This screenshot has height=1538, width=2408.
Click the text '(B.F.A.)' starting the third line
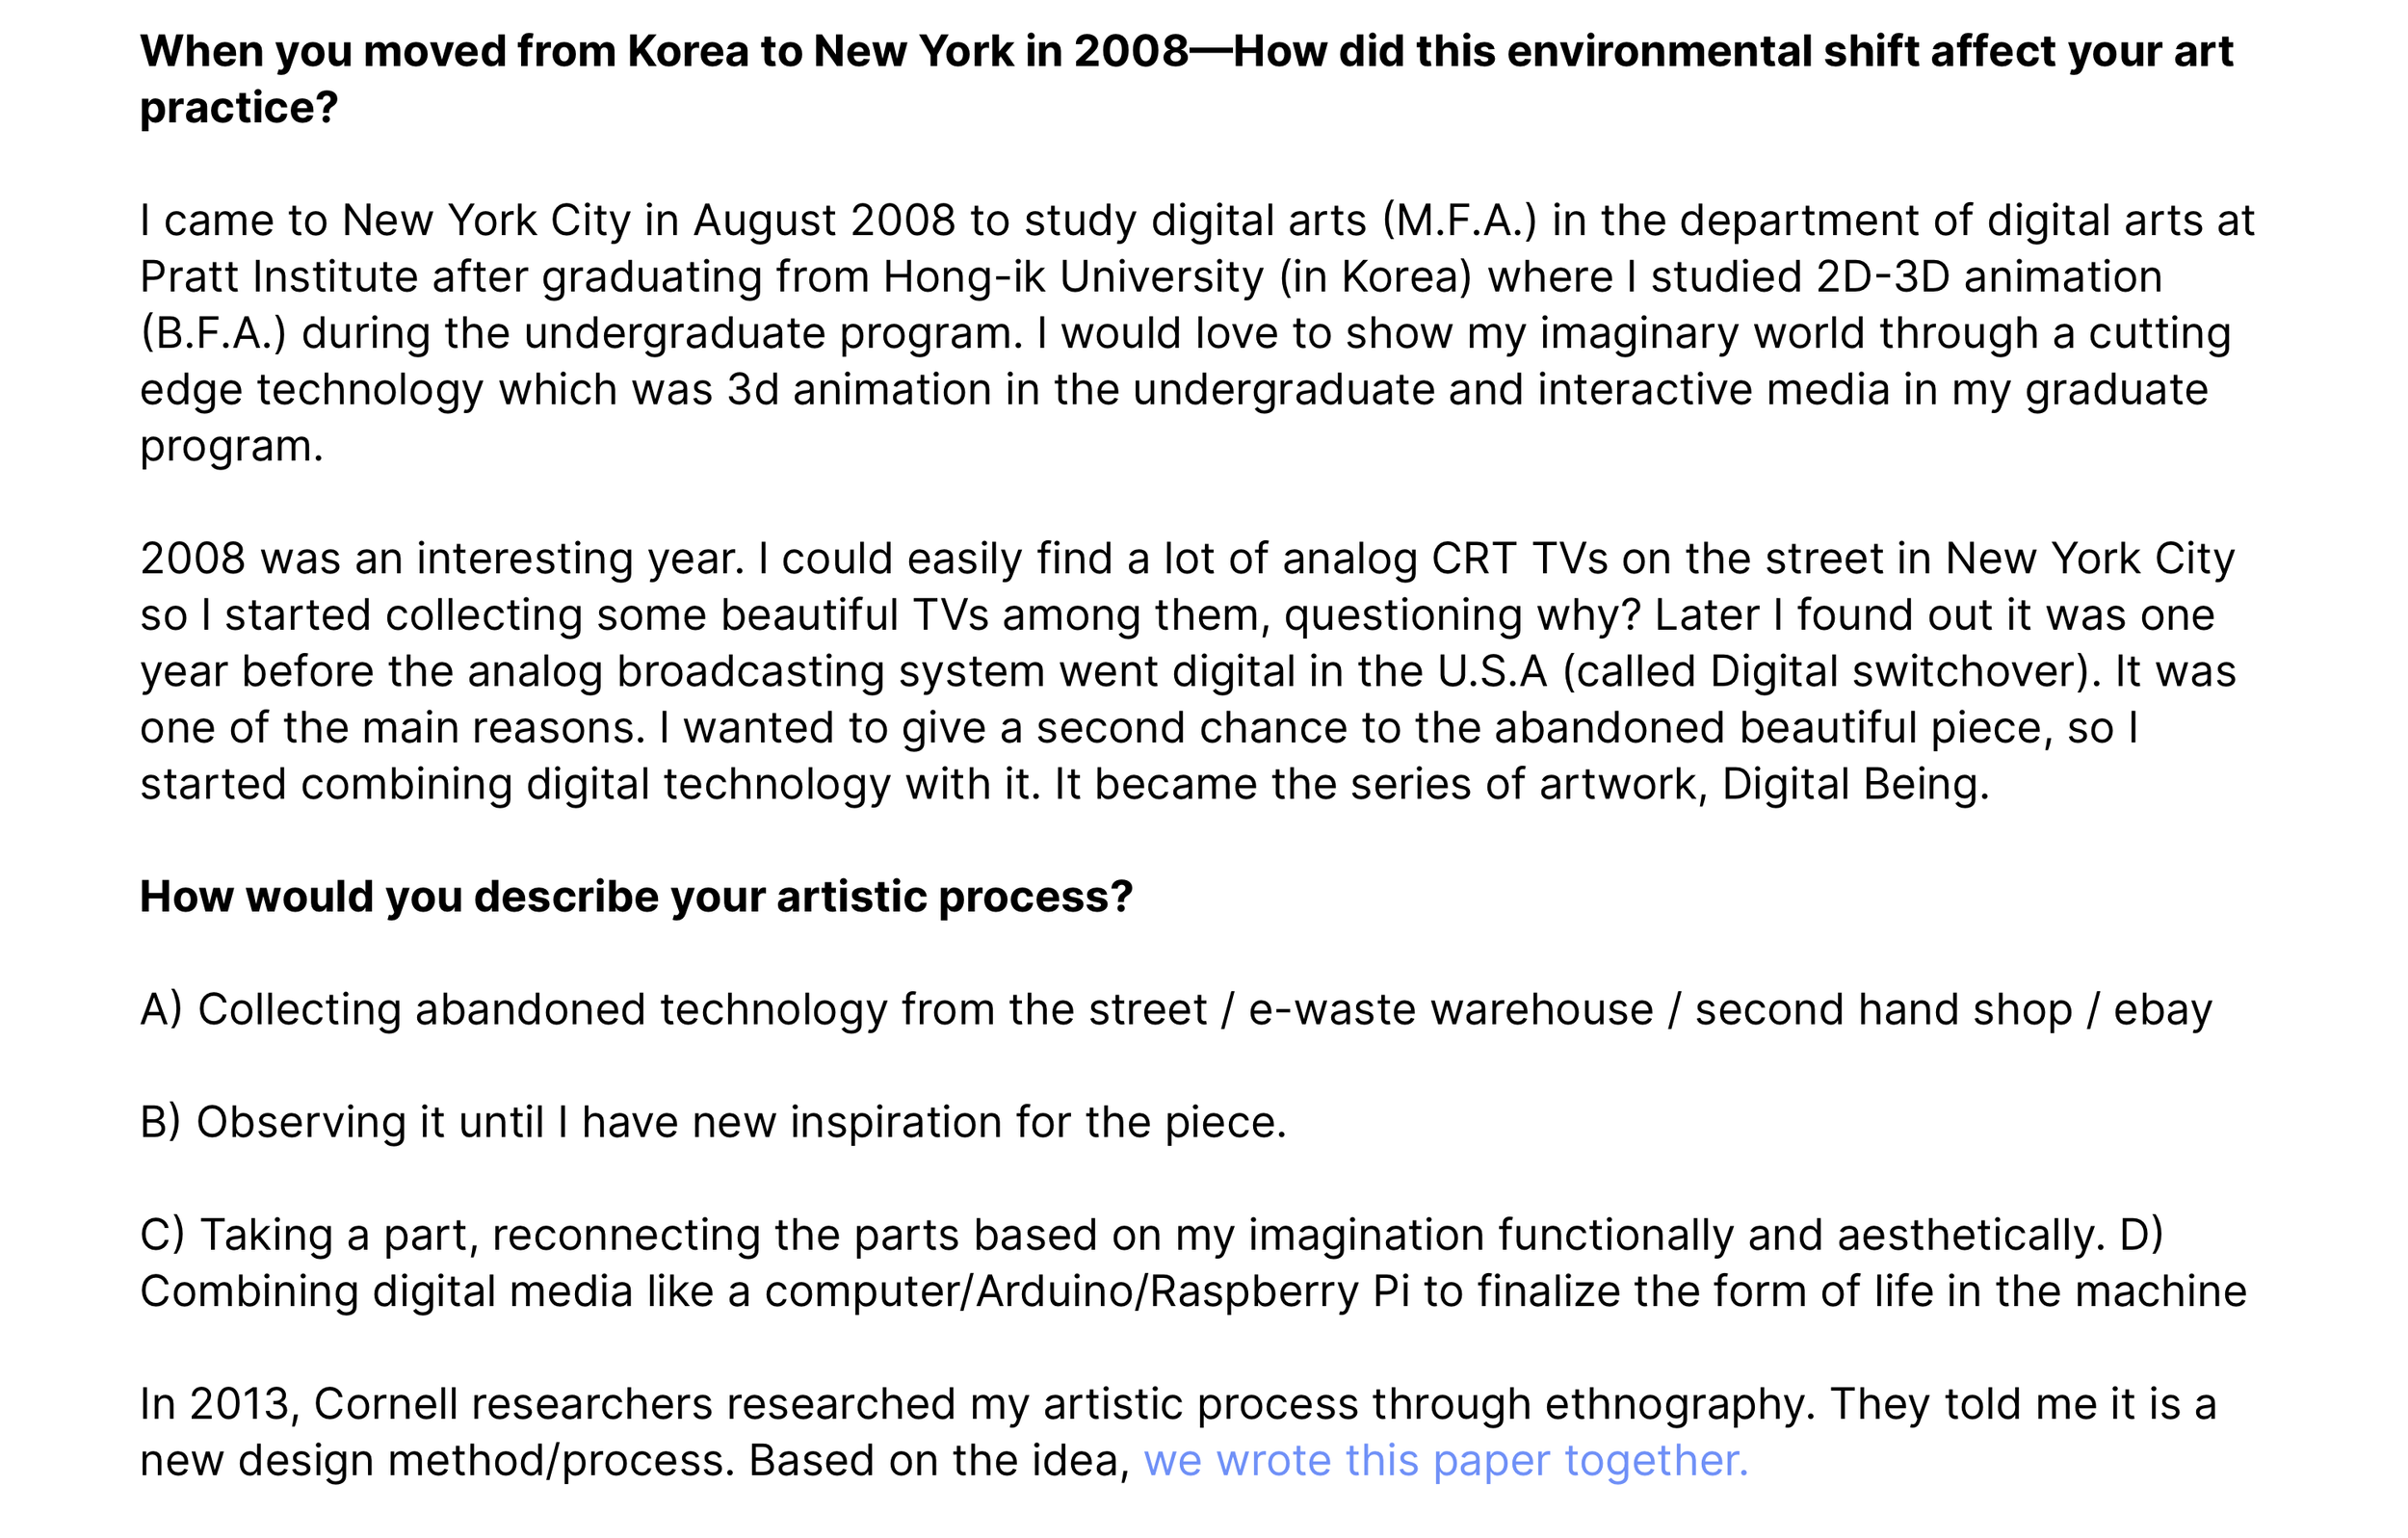pos(213,334)
